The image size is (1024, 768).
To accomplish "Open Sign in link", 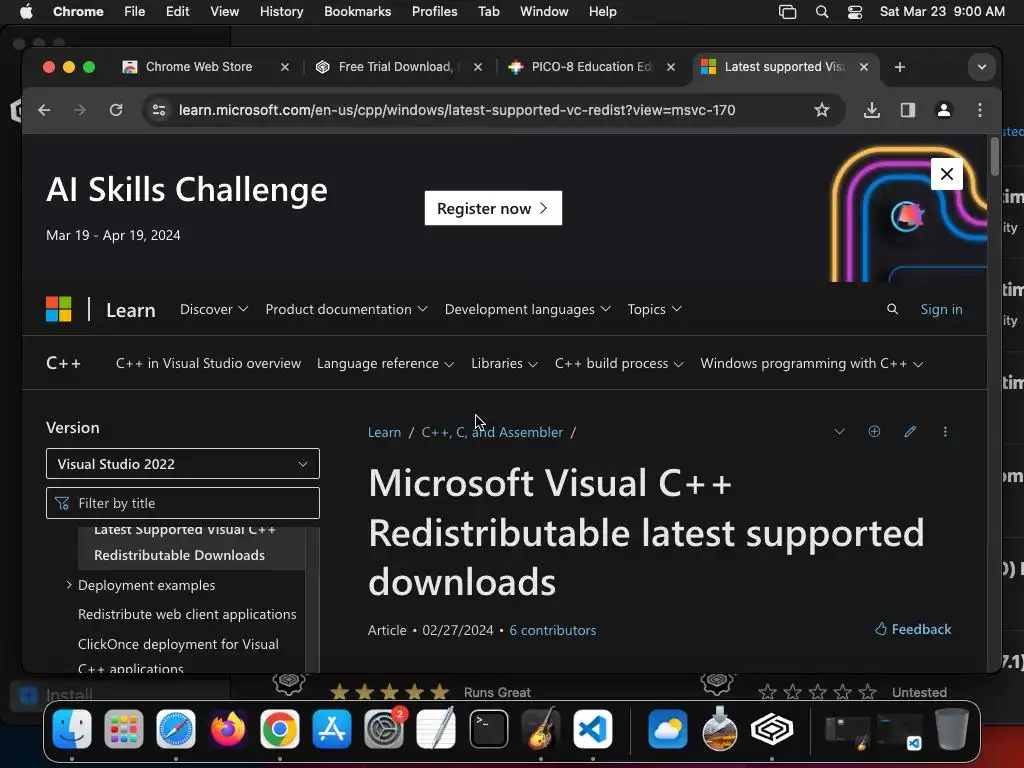I will [941, 309].
